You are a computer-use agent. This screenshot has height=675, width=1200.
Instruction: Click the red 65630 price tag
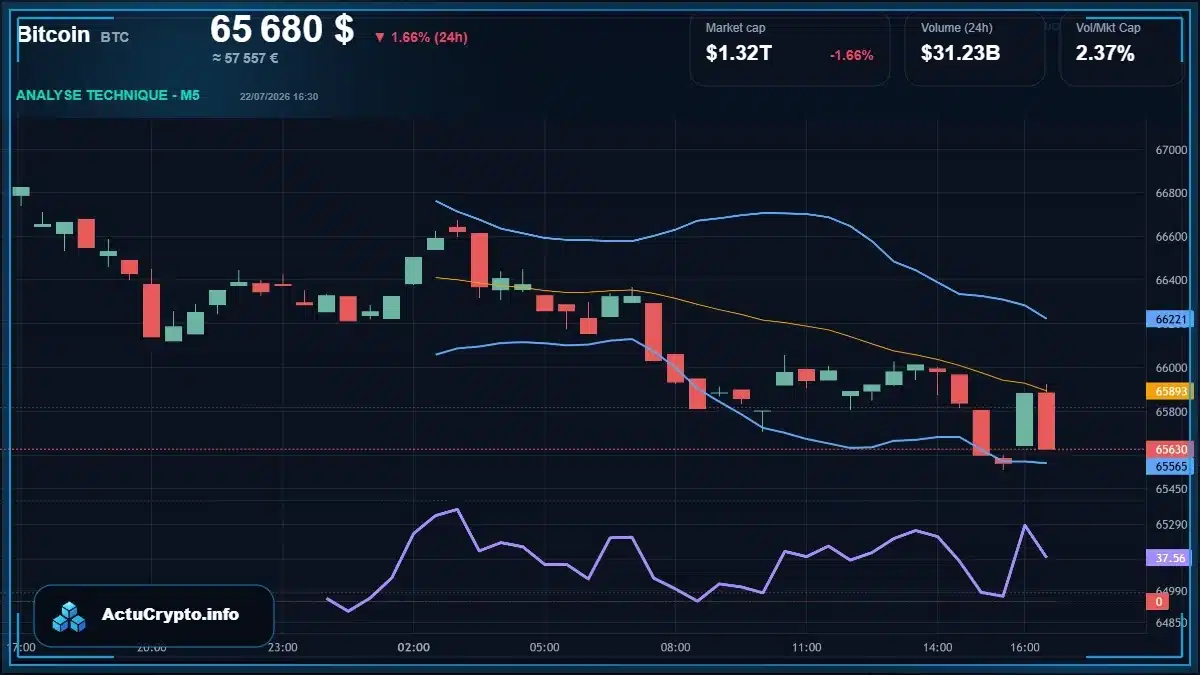pyautogui.click(x=1169, y=450)
